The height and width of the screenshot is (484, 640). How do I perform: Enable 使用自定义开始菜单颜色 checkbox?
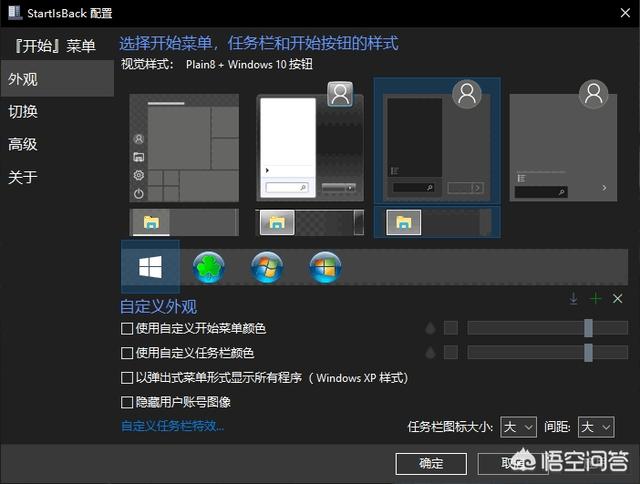(x=127, y=328)
